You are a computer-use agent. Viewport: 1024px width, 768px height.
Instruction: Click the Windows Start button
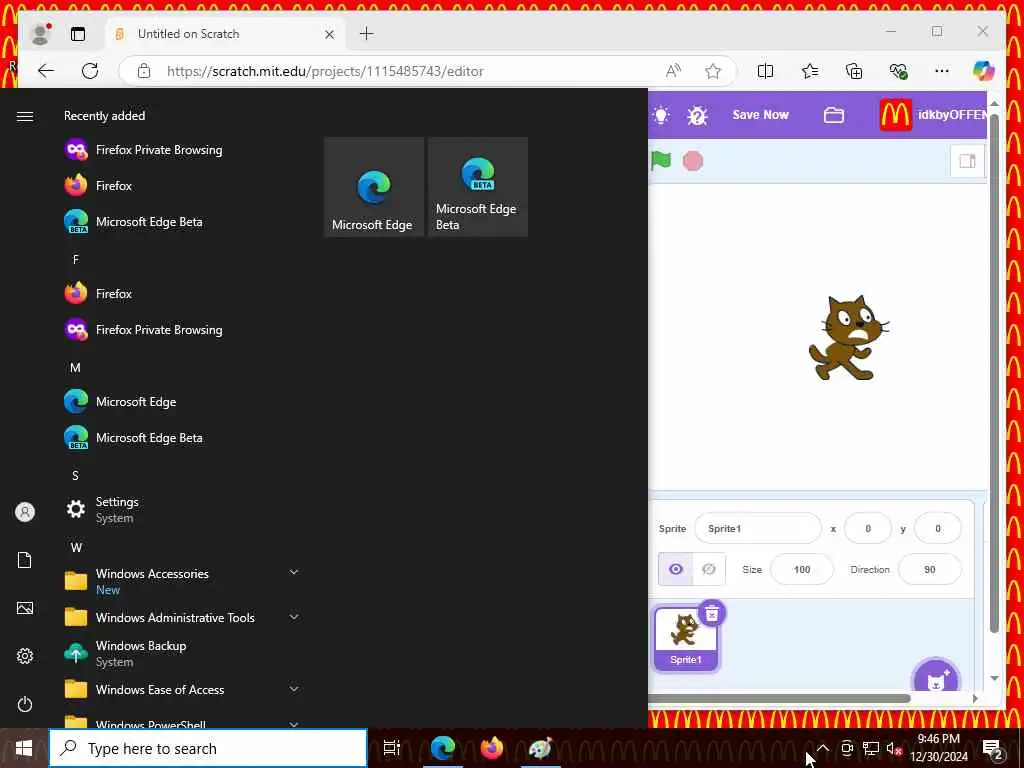click(24, 748)
